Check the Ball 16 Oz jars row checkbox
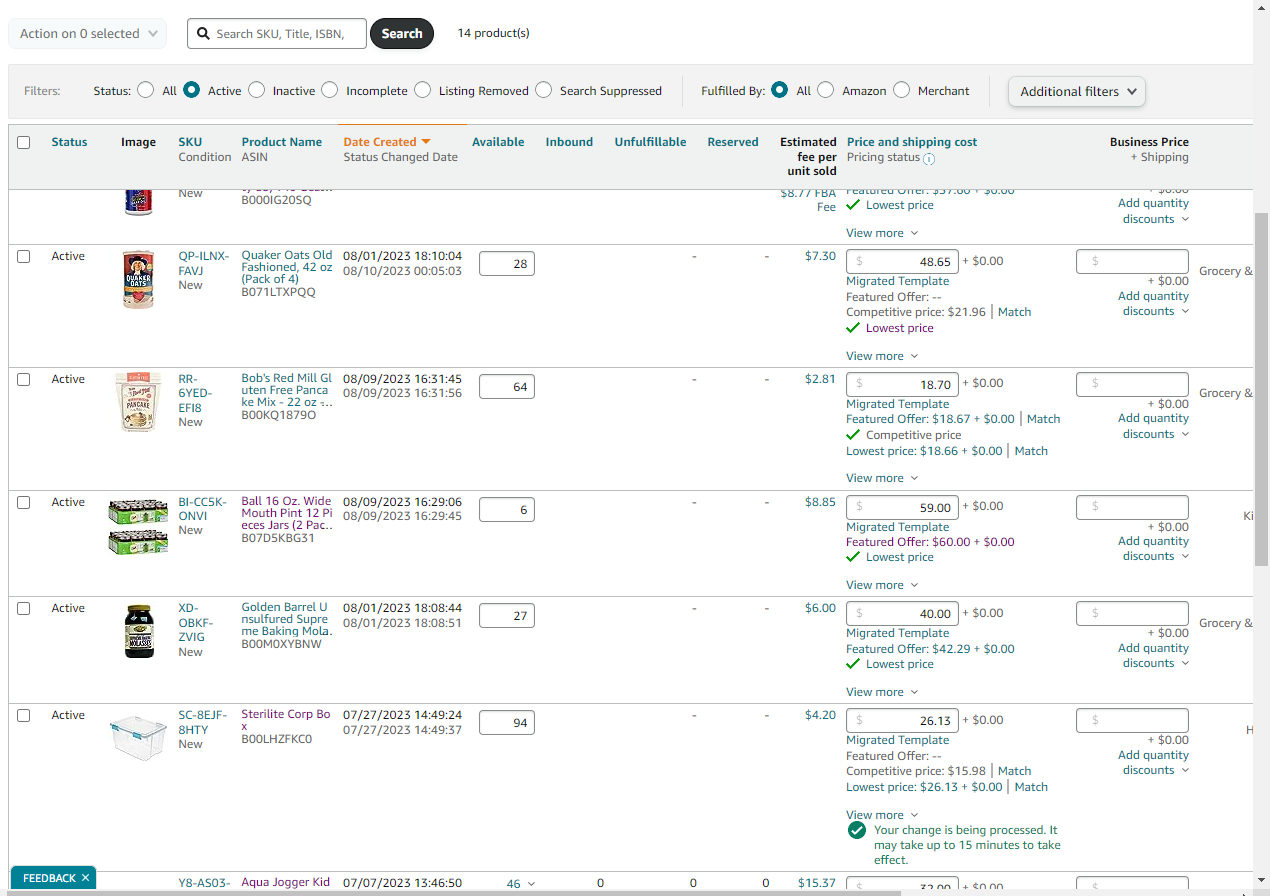This screenshot has width=1270, height=896. coord(24,503)
